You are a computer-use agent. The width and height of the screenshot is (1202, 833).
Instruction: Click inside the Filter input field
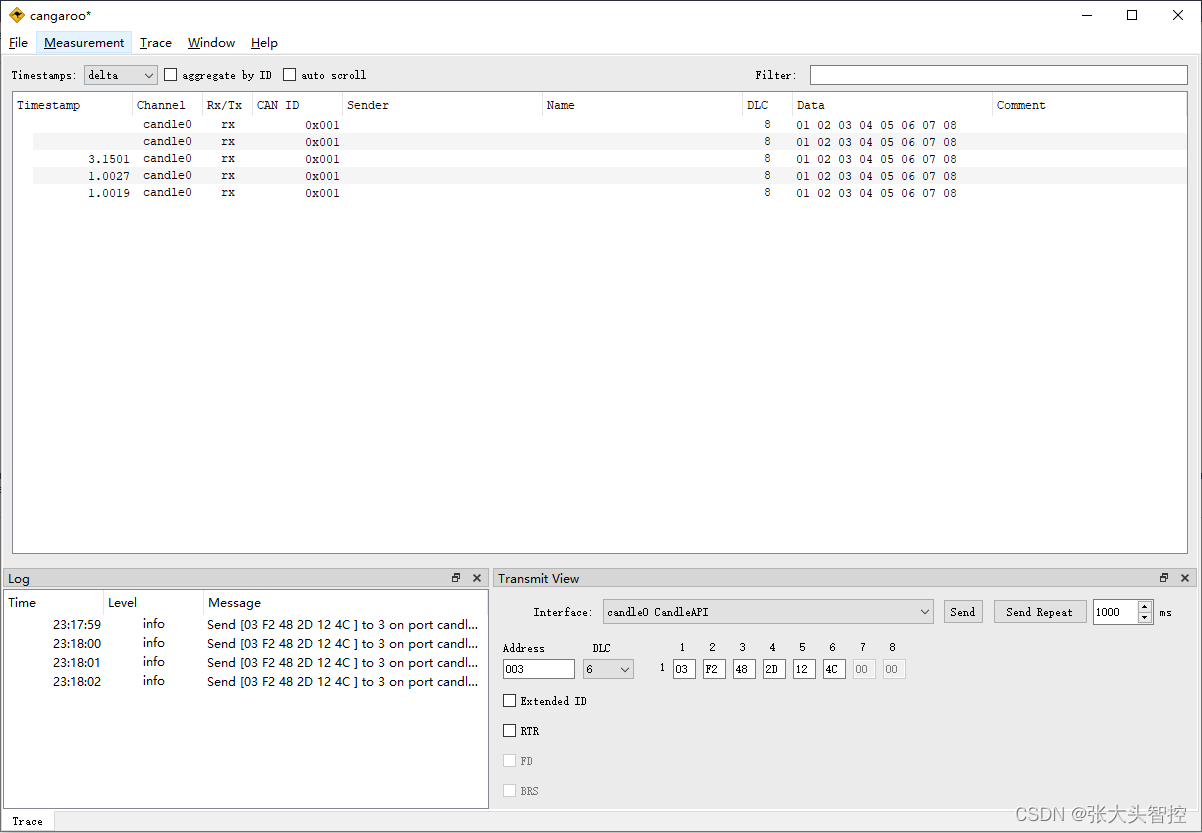pos(996,74)
